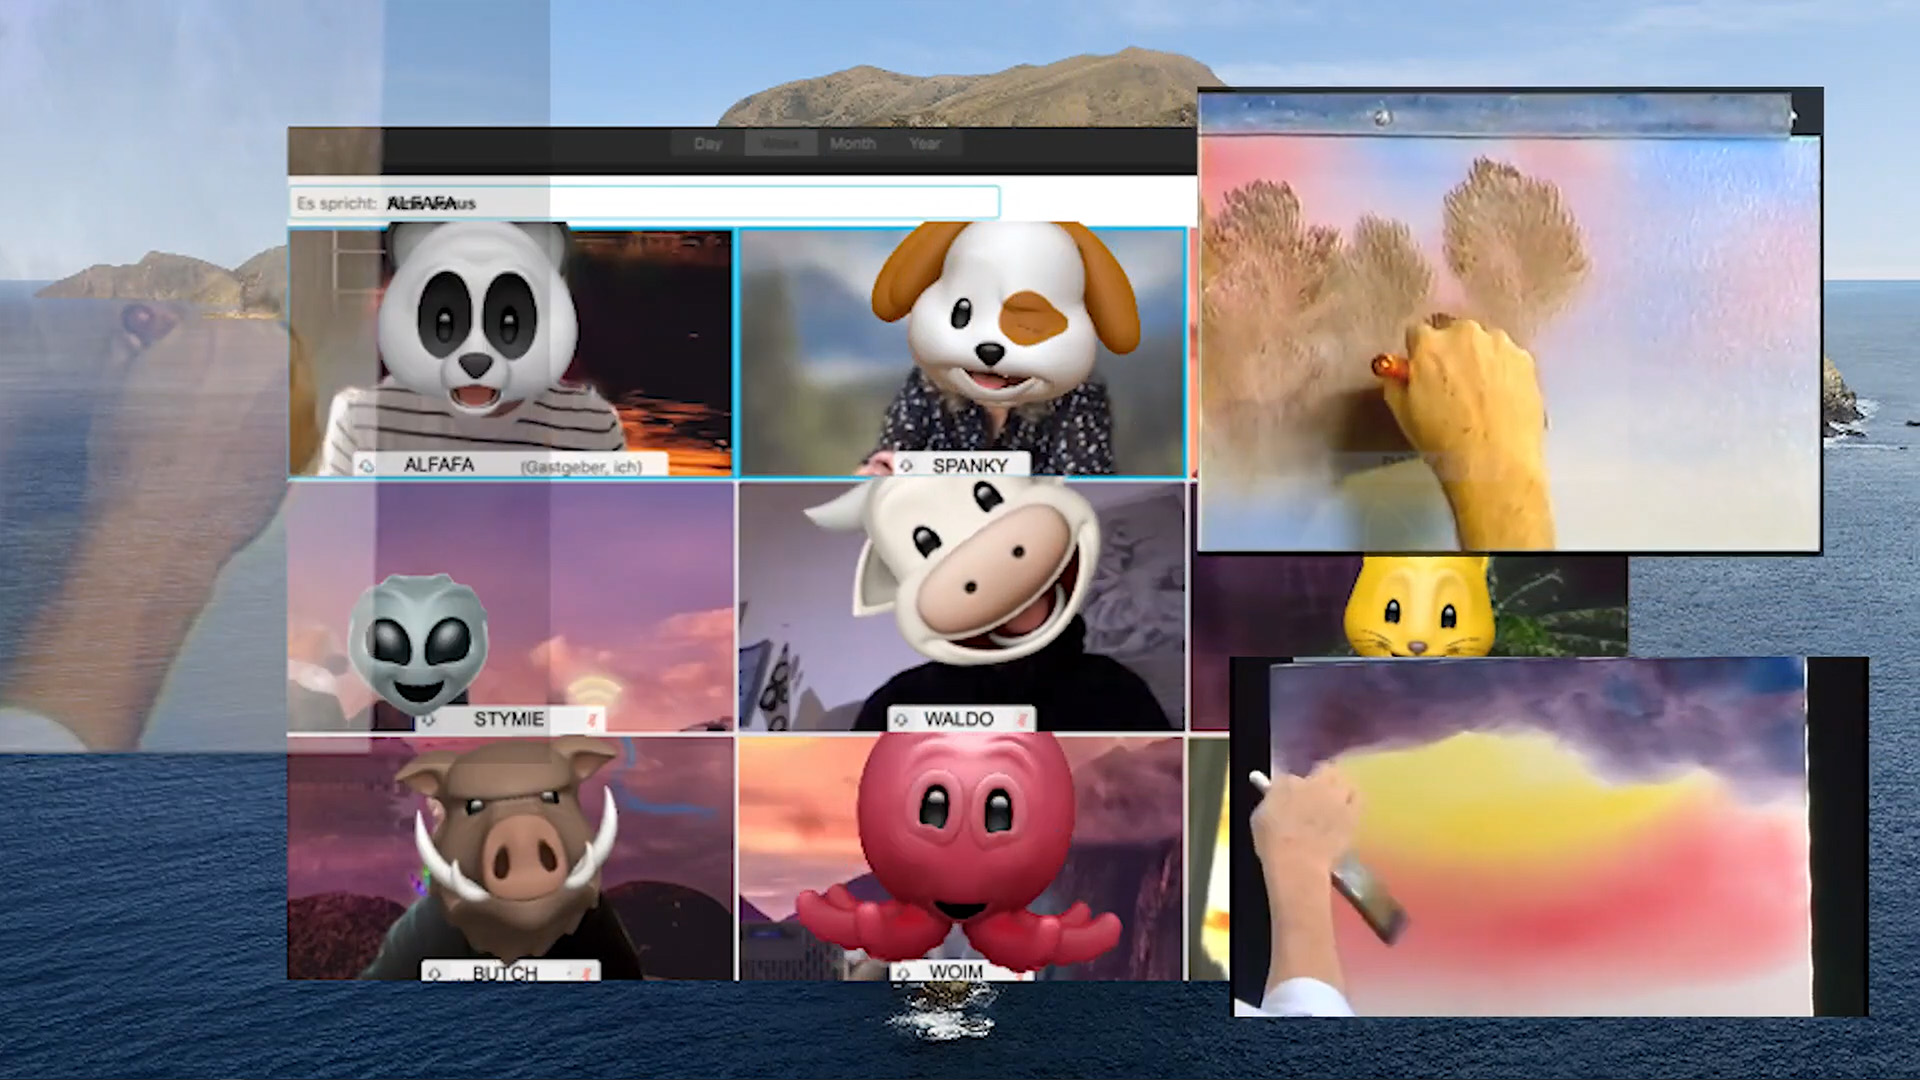
Task: Click ALFAFA's name label
Action: click(439, 465)
